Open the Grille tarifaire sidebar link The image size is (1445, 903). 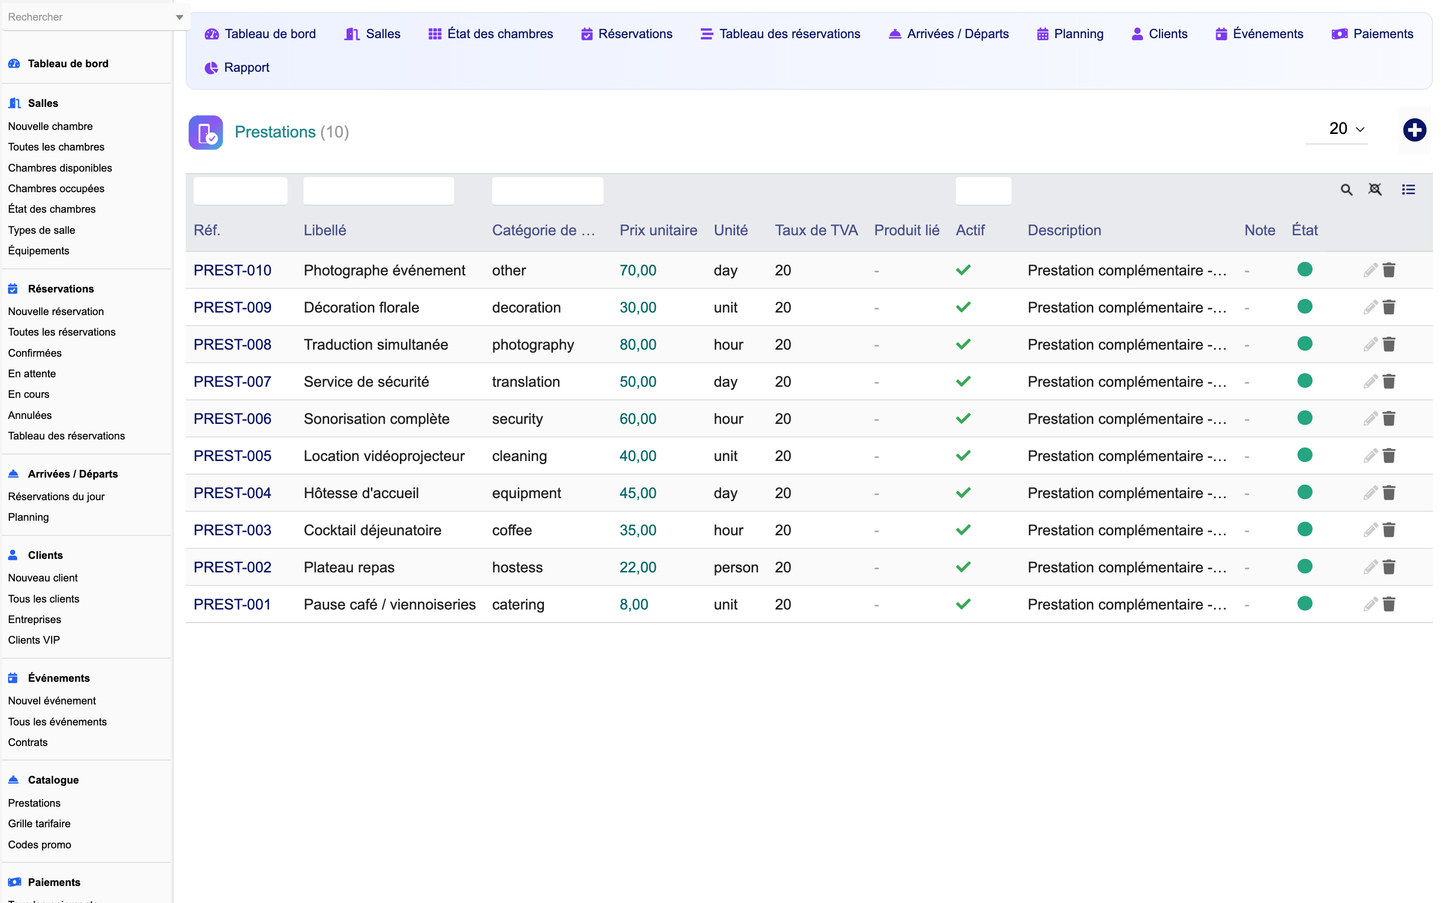pyautogui.click(x=39, y=824)
